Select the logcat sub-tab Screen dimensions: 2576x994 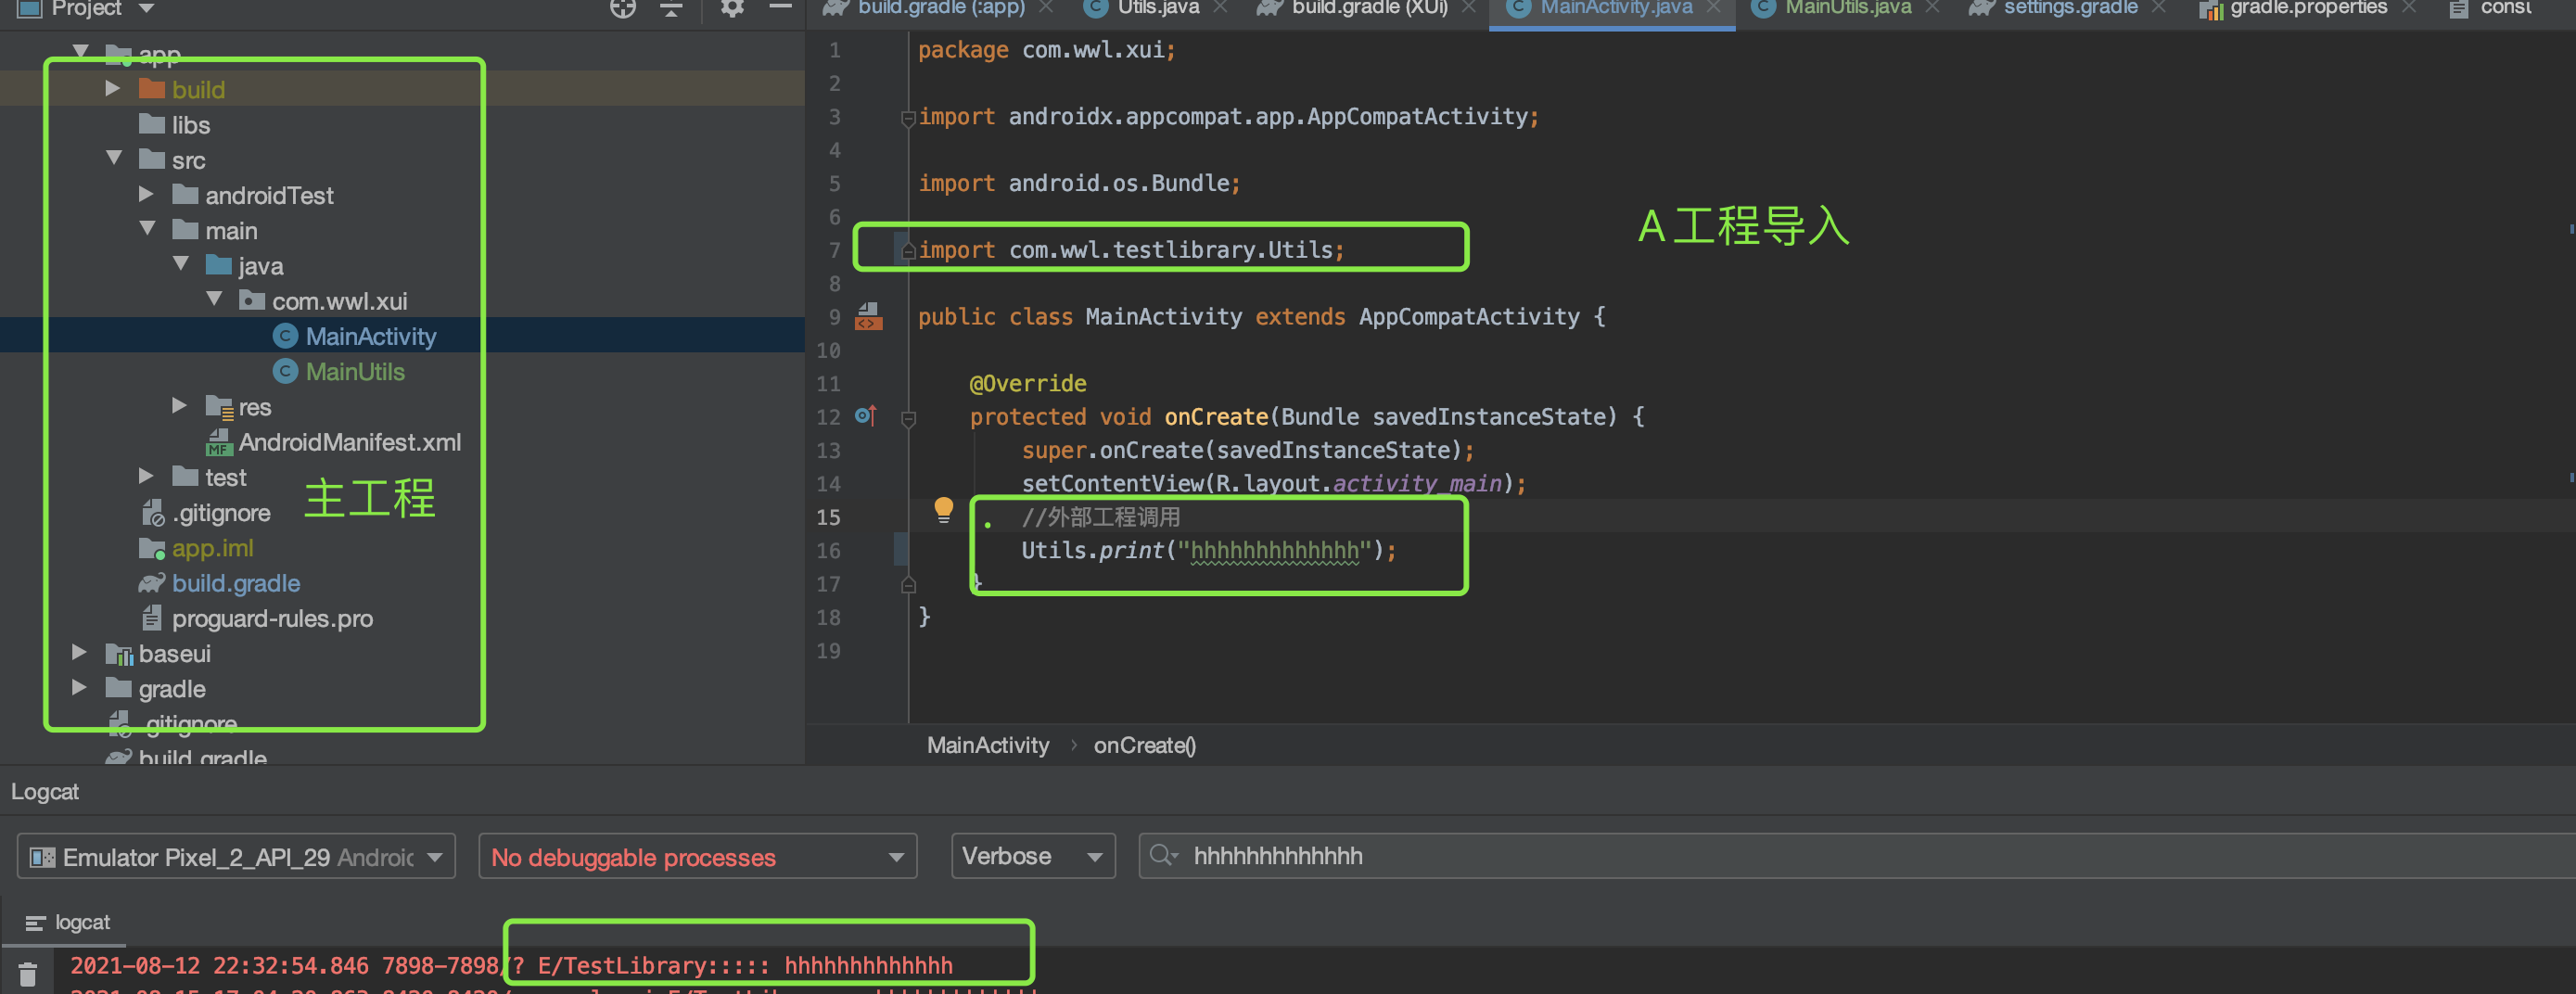(x=67, y=922)
